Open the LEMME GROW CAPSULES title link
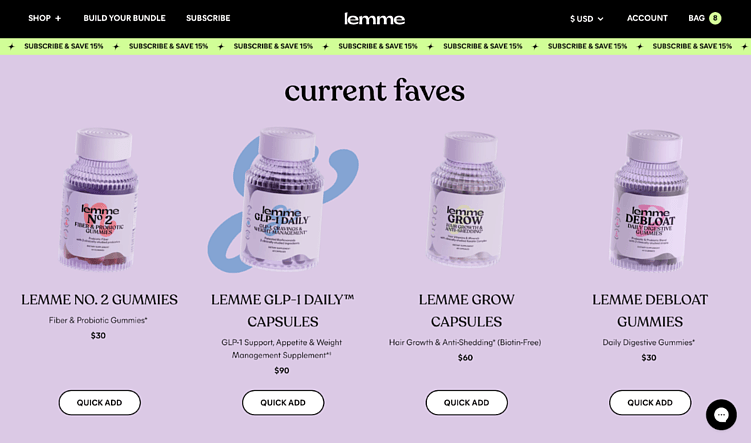 (467, 310)
